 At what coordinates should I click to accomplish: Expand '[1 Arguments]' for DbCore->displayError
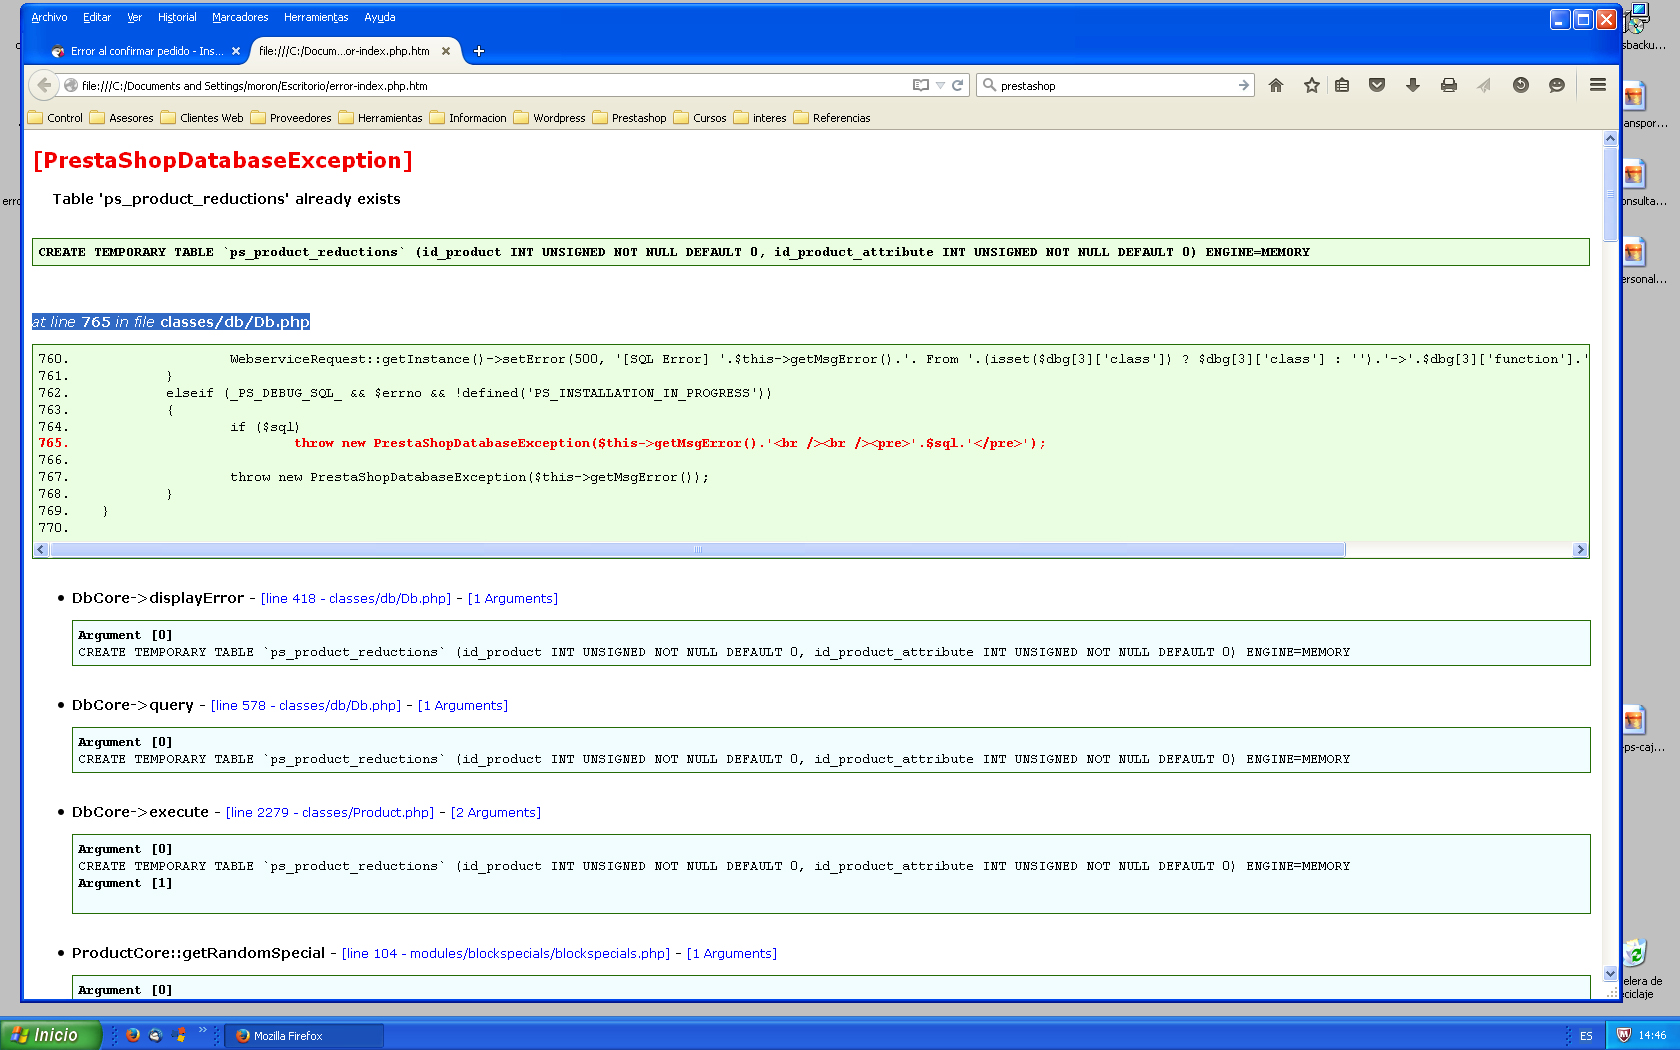[513, 598]
